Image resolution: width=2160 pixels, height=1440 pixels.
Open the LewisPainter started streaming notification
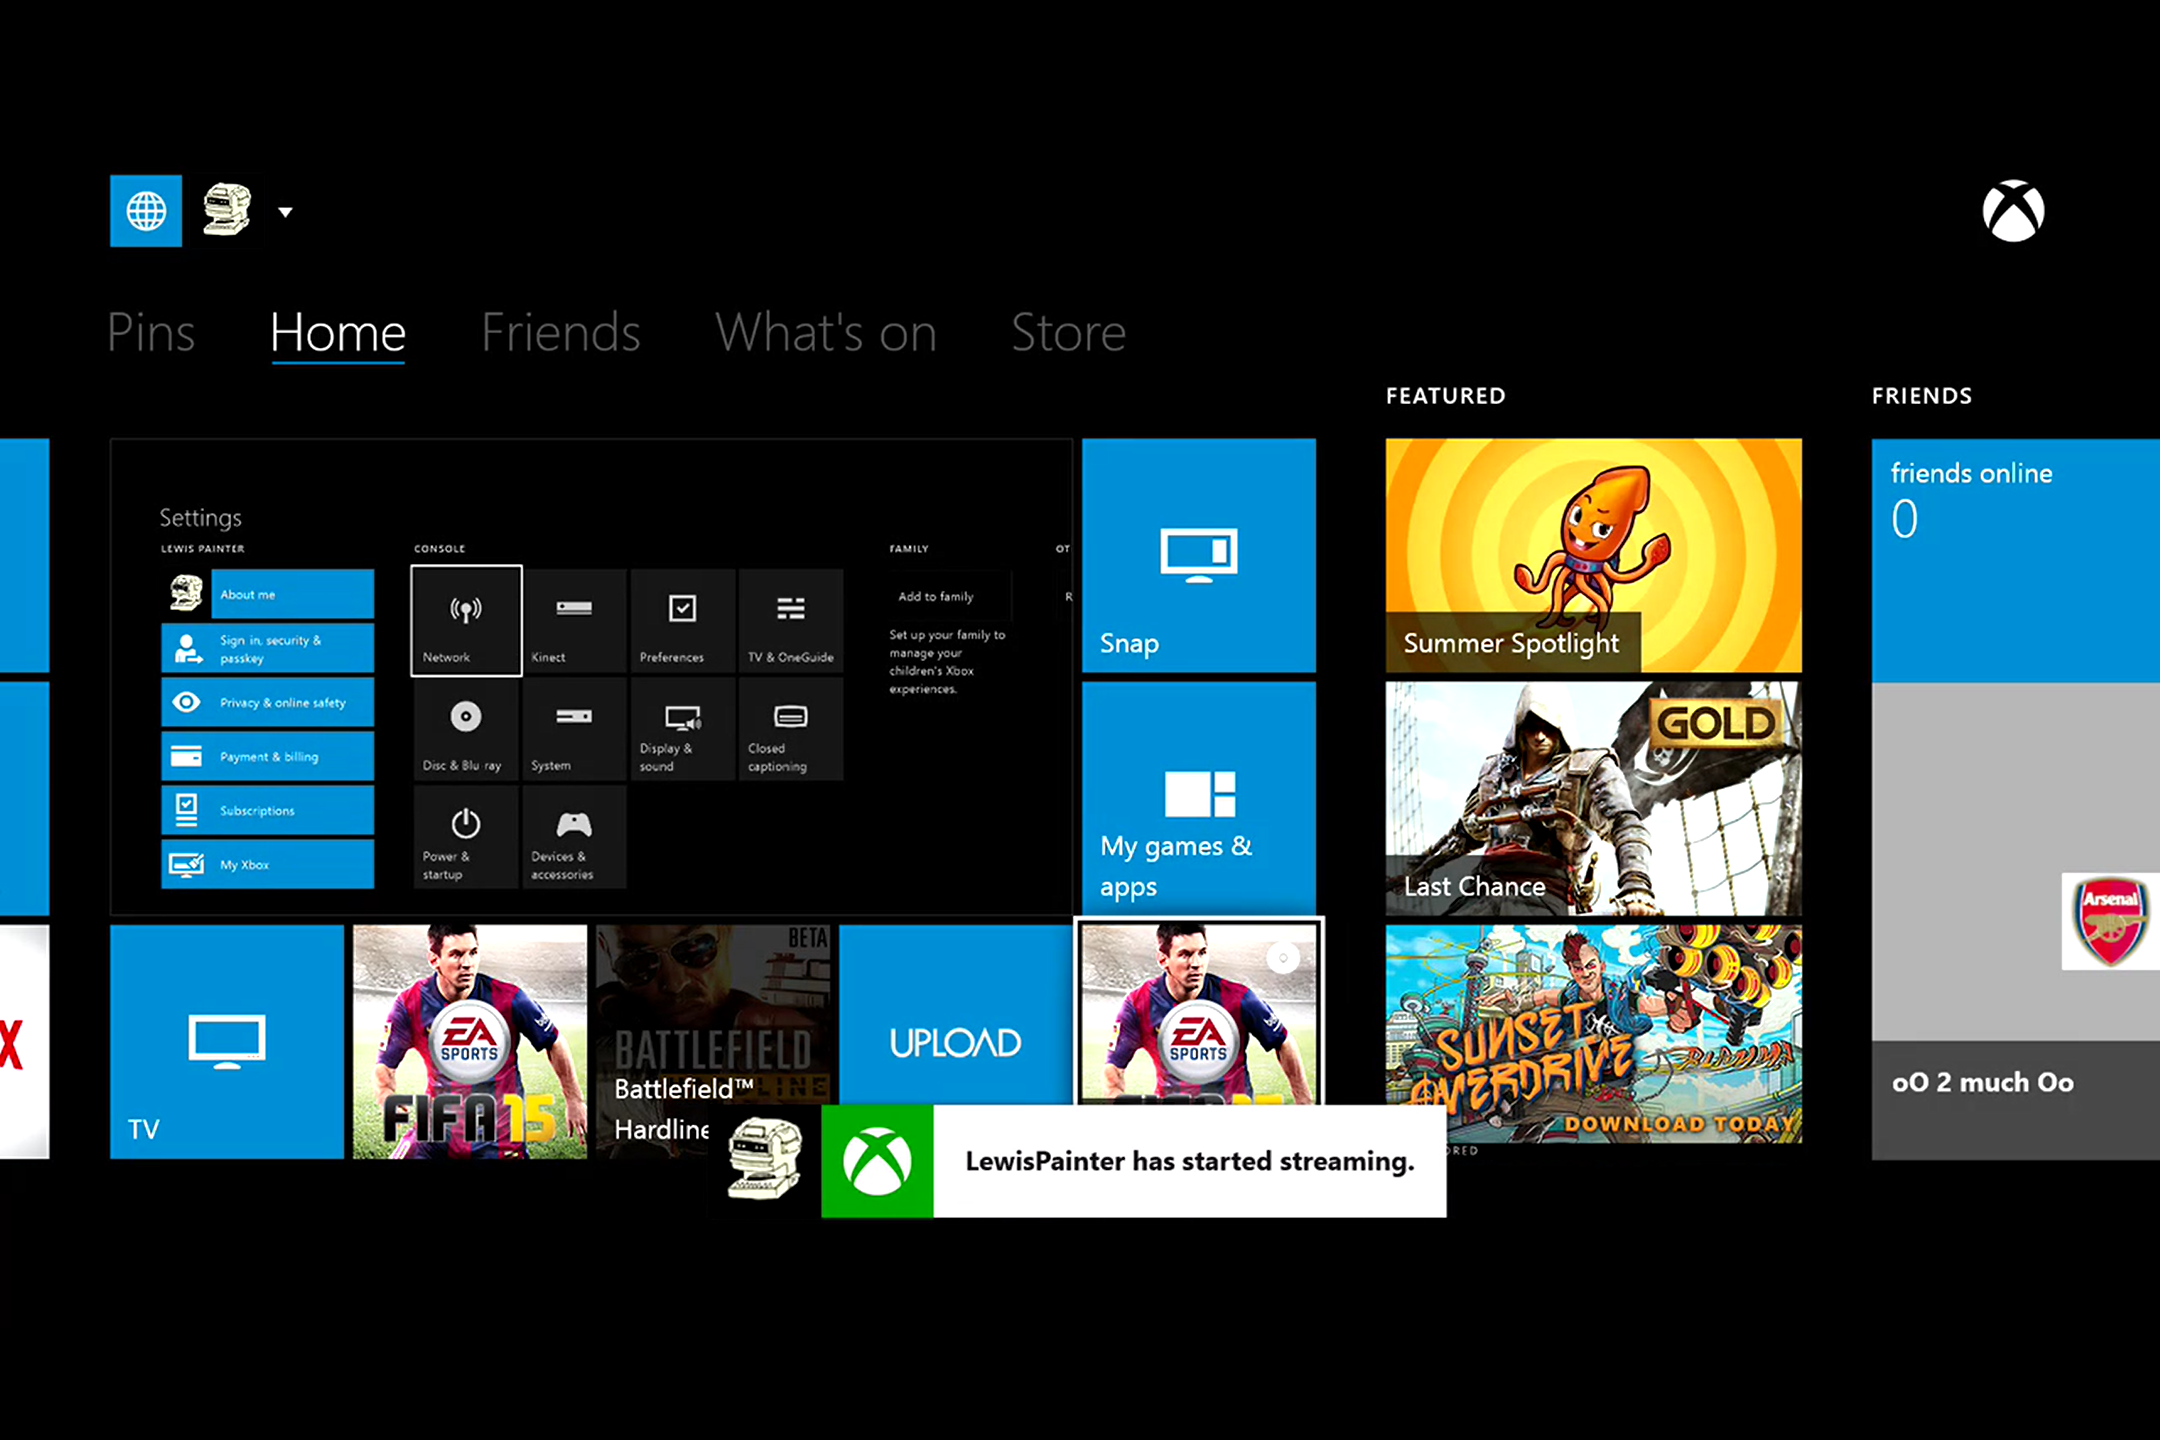coord(1134,1161)
